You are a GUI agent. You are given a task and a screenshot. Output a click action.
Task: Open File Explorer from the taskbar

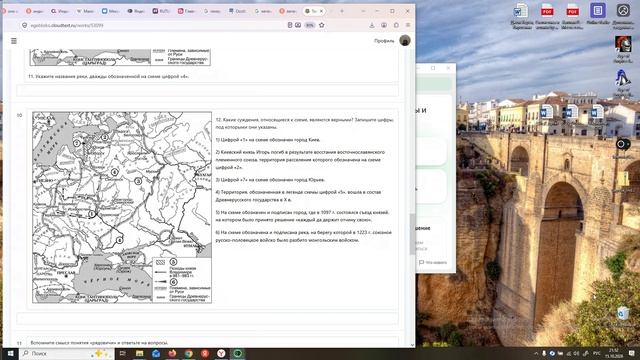pos(140,353)
